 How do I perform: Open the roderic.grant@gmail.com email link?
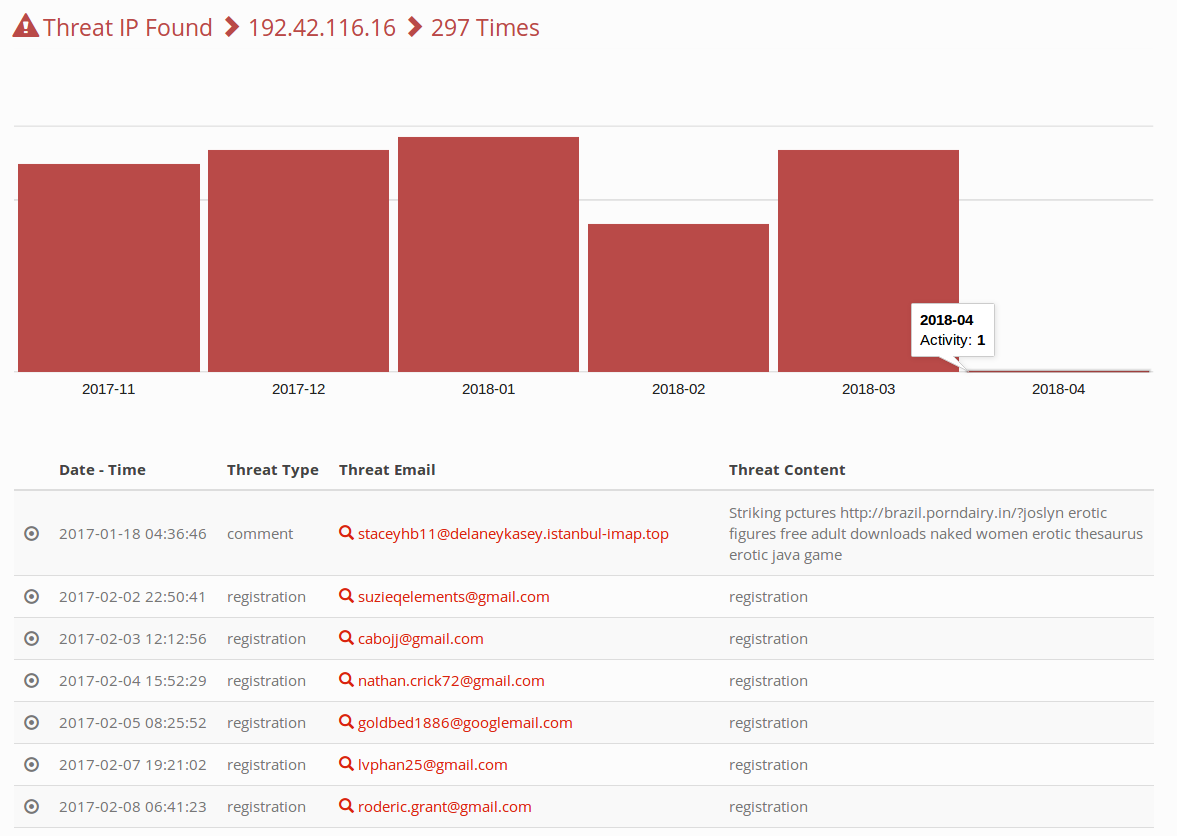(x=444, y=807)
